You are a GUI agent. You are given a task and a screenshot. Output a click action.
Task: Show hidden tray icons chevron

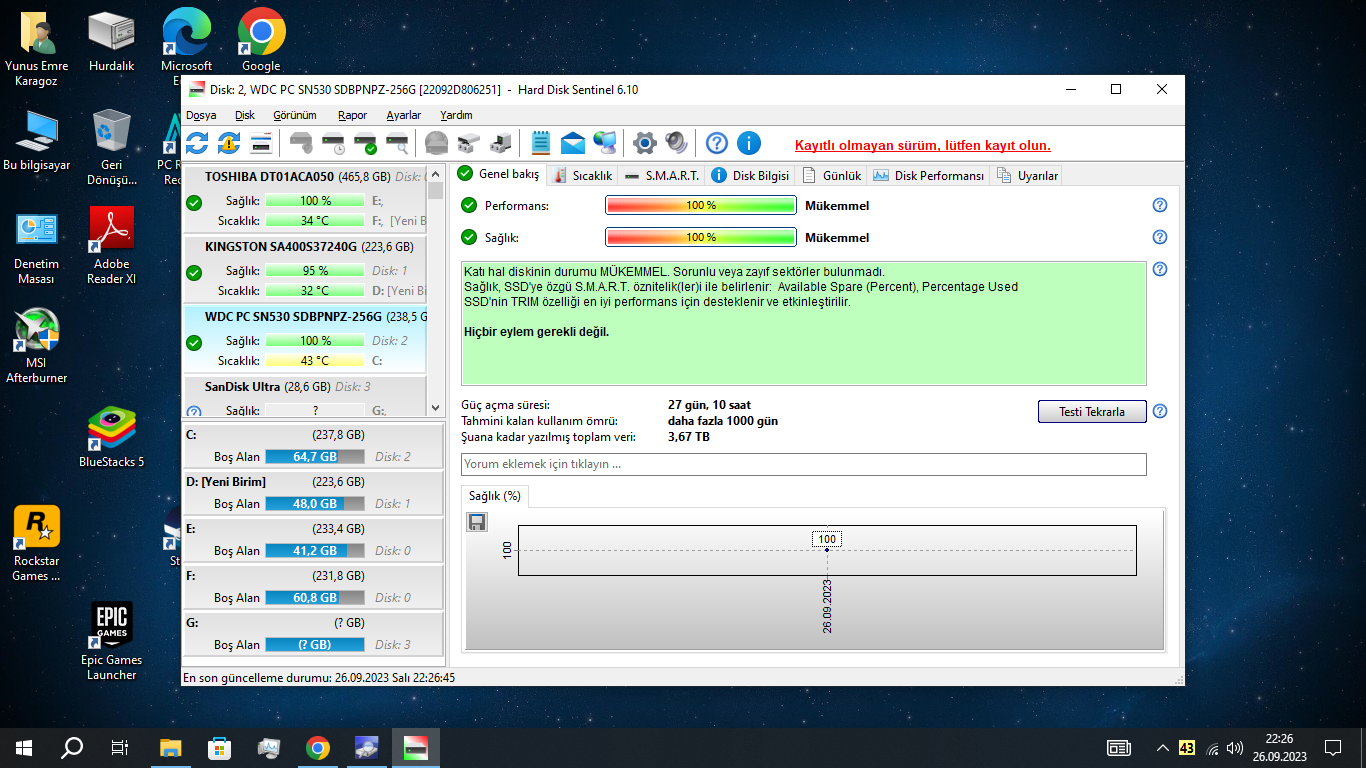click(1162, 747)
